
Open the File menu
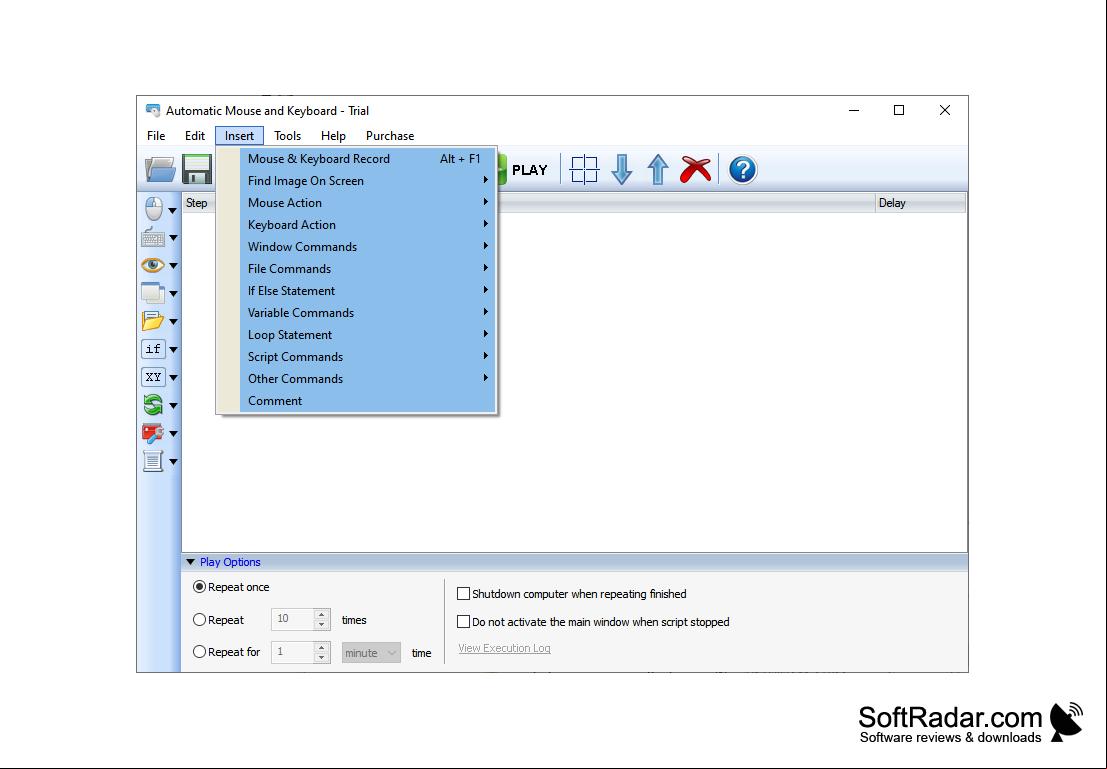(156, 136)
